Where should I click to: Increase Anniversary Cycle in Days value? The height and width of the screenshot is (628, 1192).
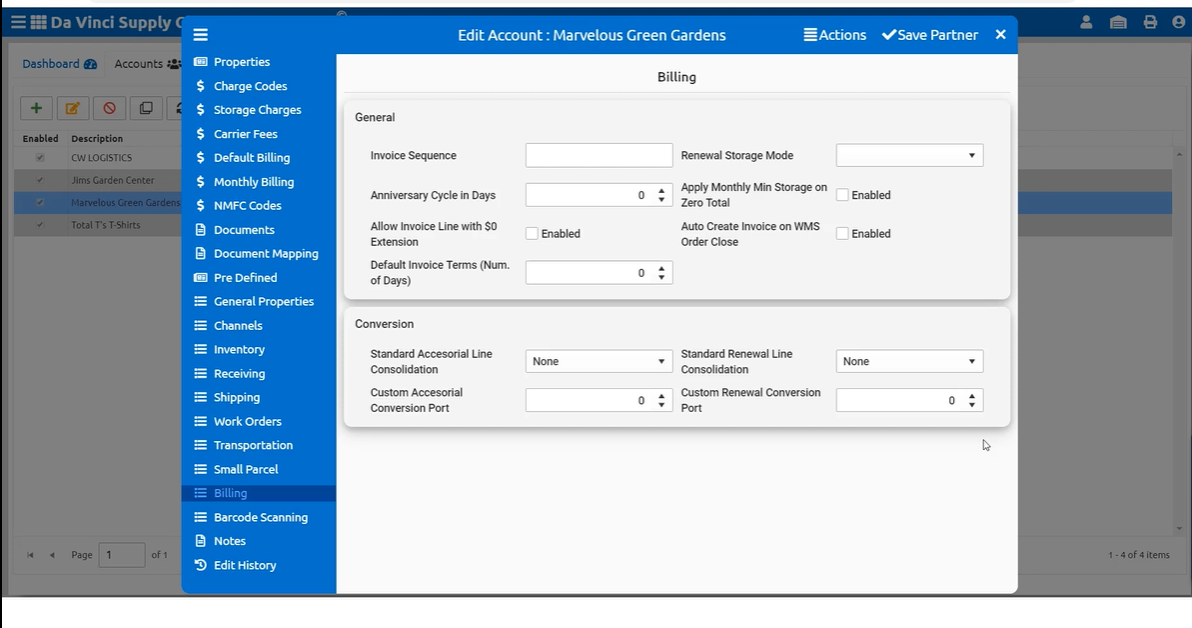pyautogui.click(x=662, y=191)
